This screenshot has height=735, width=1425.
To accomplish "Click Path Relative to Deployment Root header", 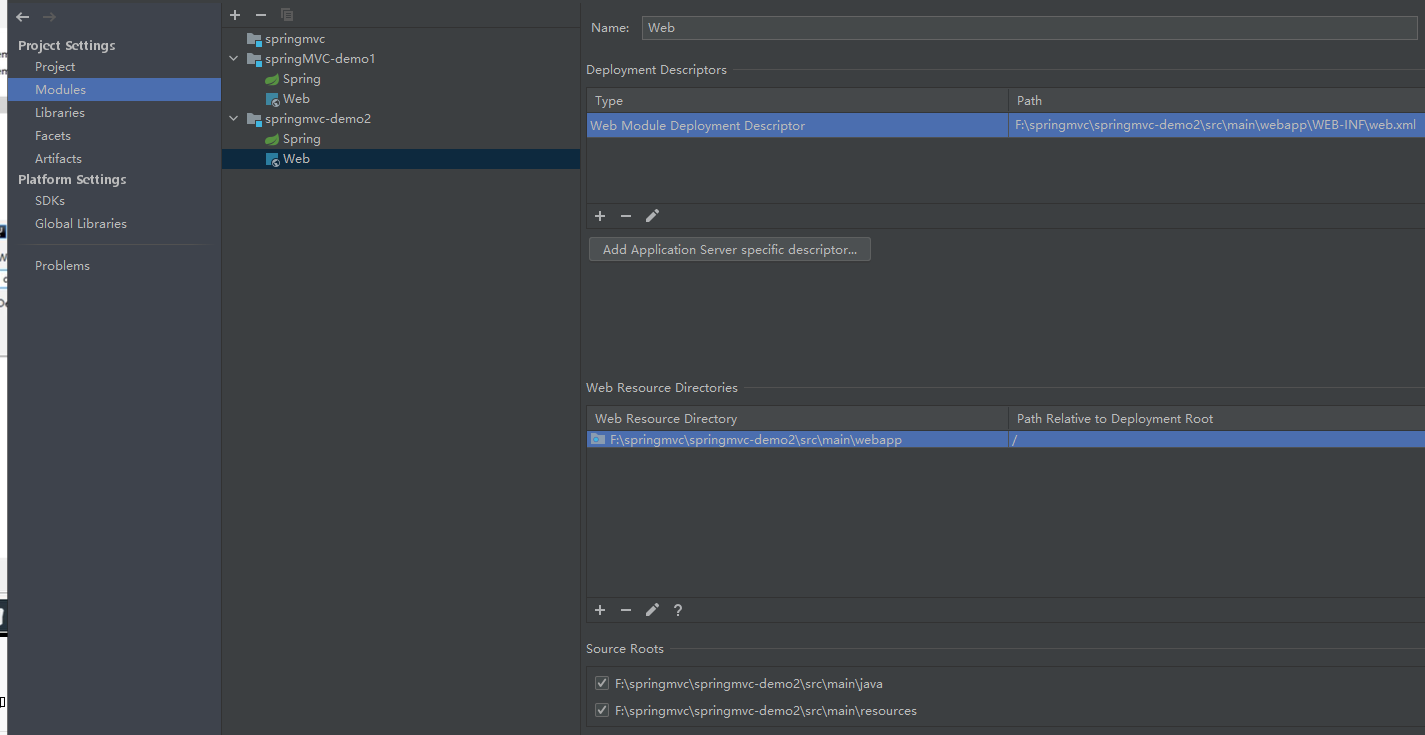I will click(1216, 419).
